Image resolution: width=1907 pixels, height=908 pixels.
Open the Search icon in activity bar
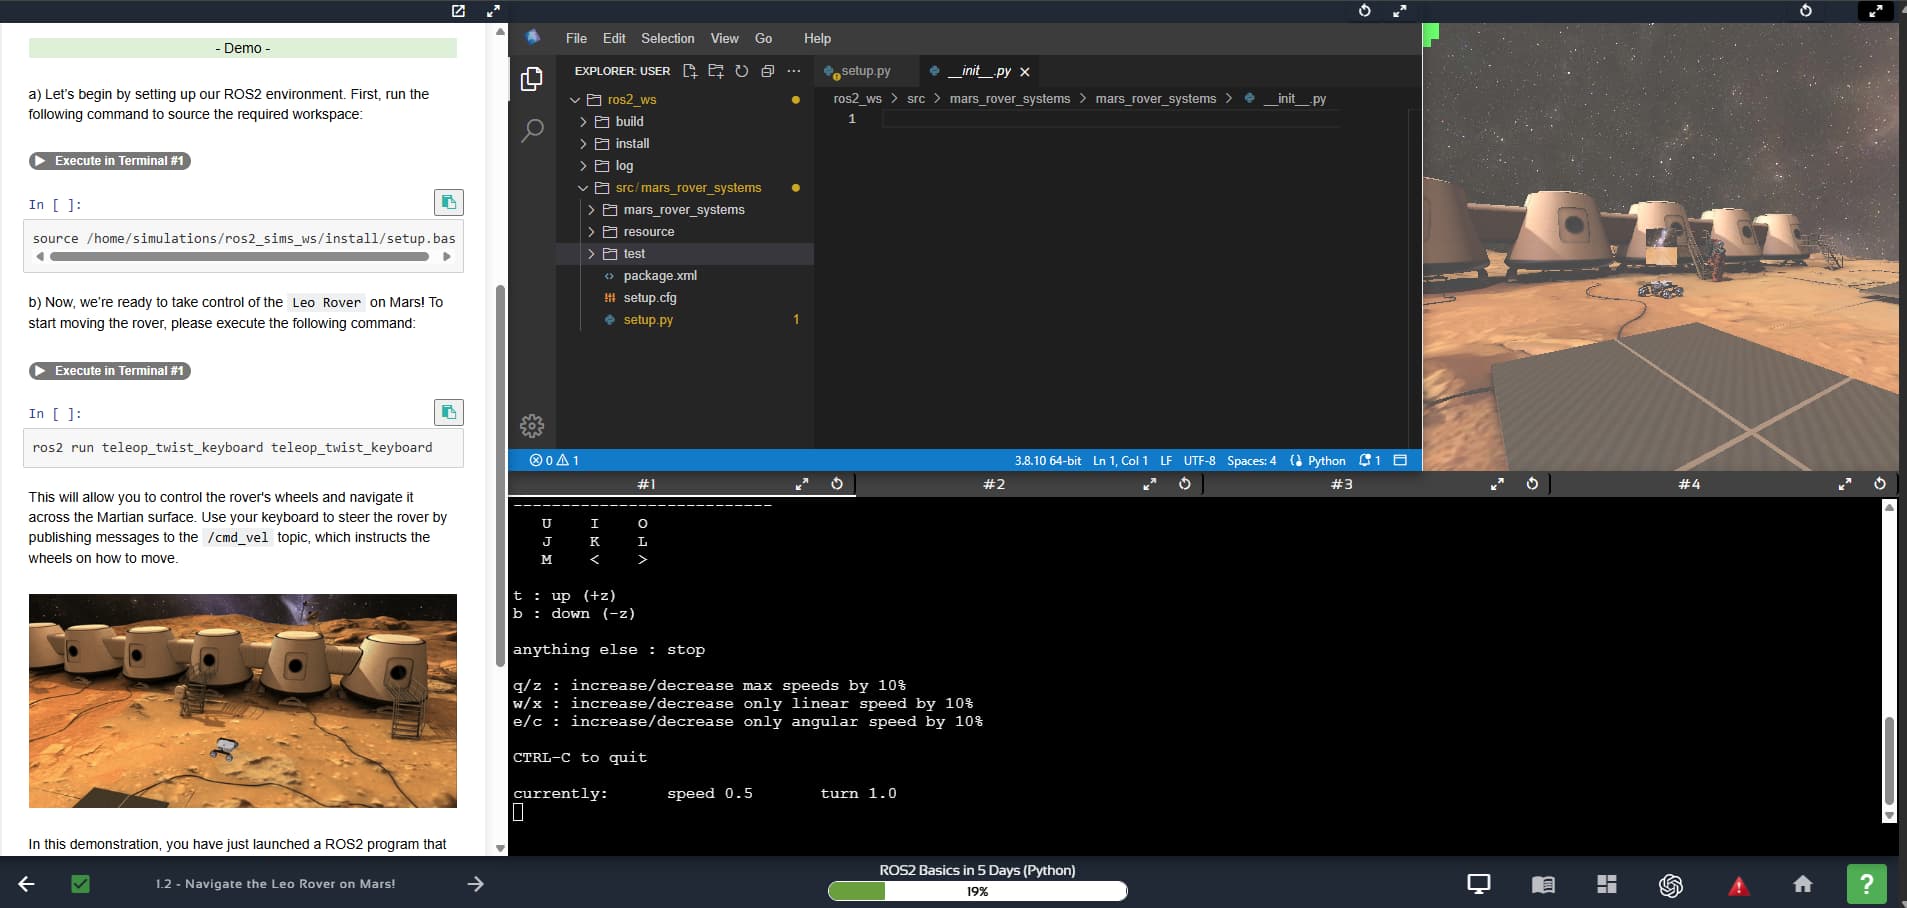pyautogui.click(x=532, y=130)
